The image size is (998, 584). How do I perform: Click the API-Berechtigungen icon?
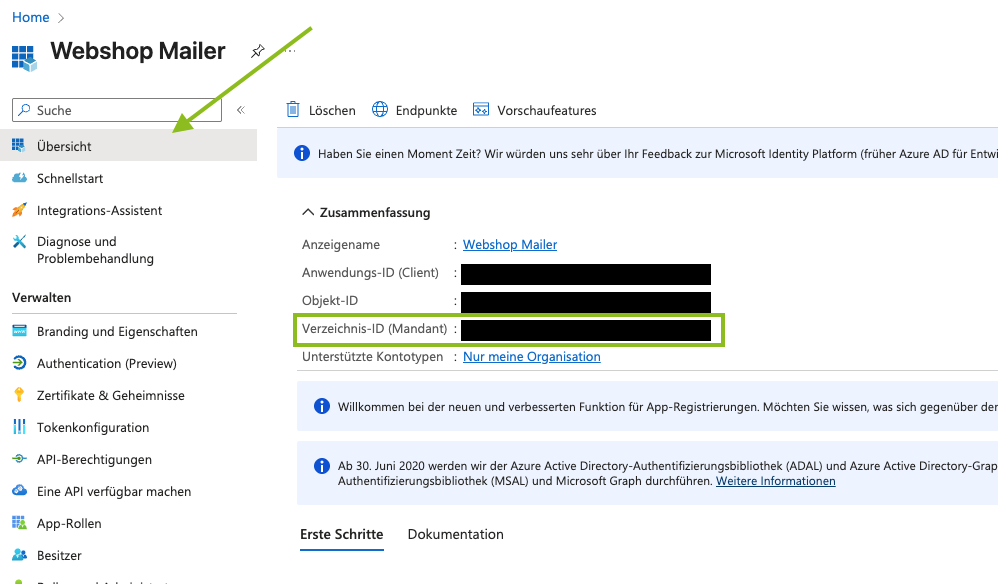point(19,459)
